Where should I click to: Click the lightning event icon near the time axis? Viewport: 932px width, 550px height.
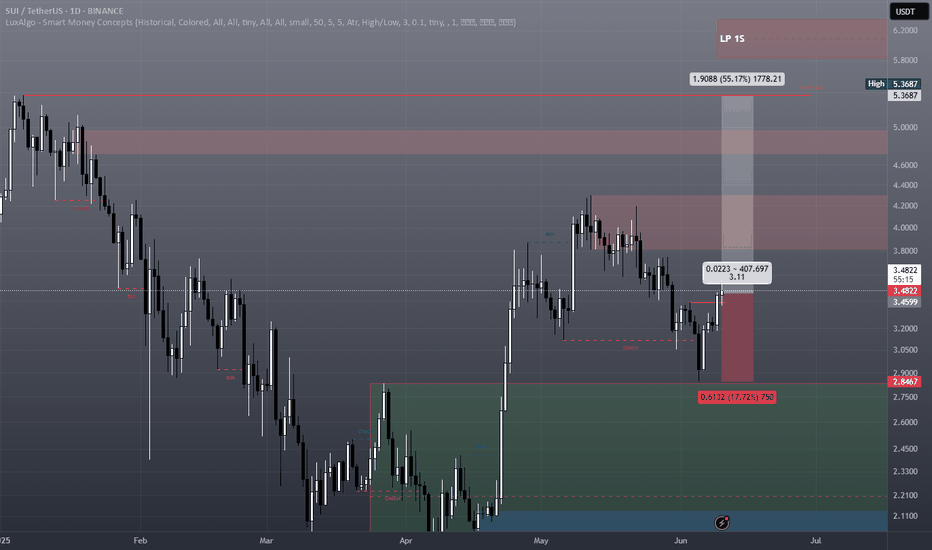point(722,523)
